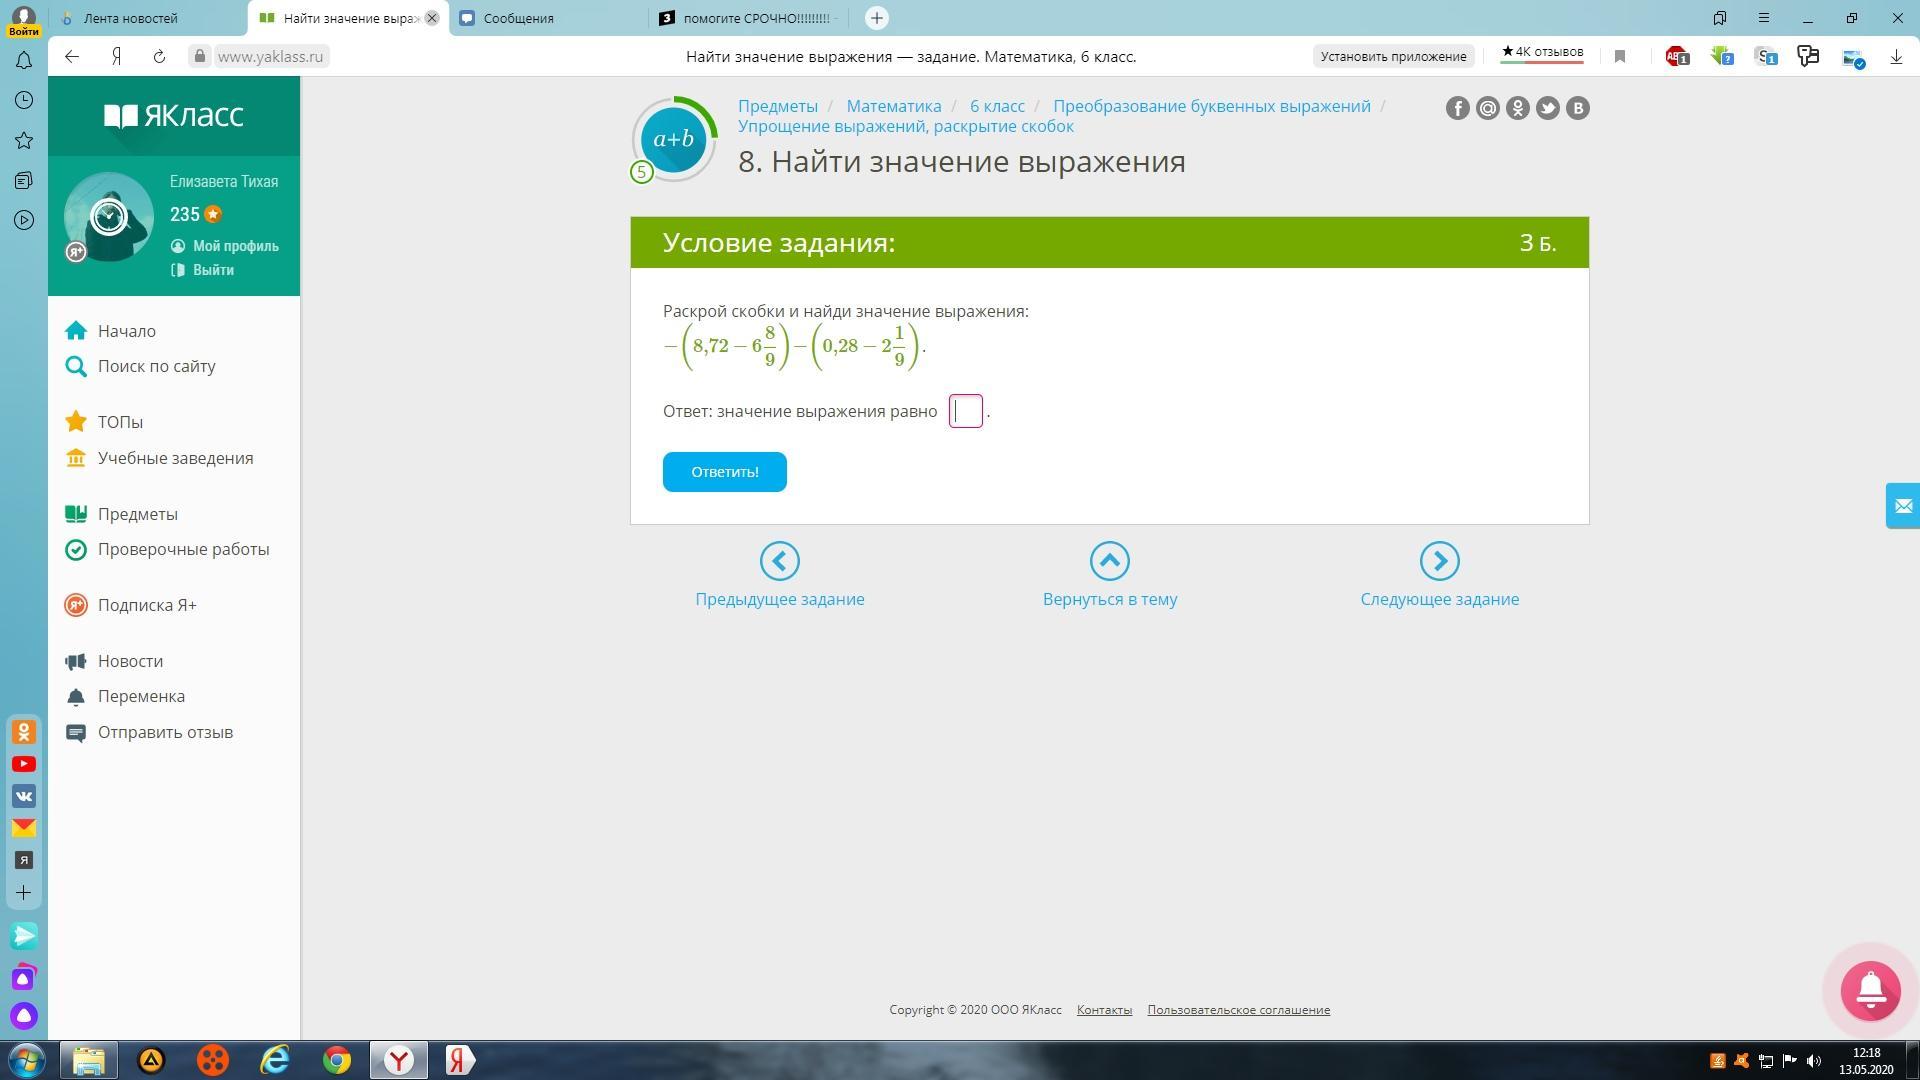Click the envelope feedback side tab

pyautogui.click(x=1902, y=506)
